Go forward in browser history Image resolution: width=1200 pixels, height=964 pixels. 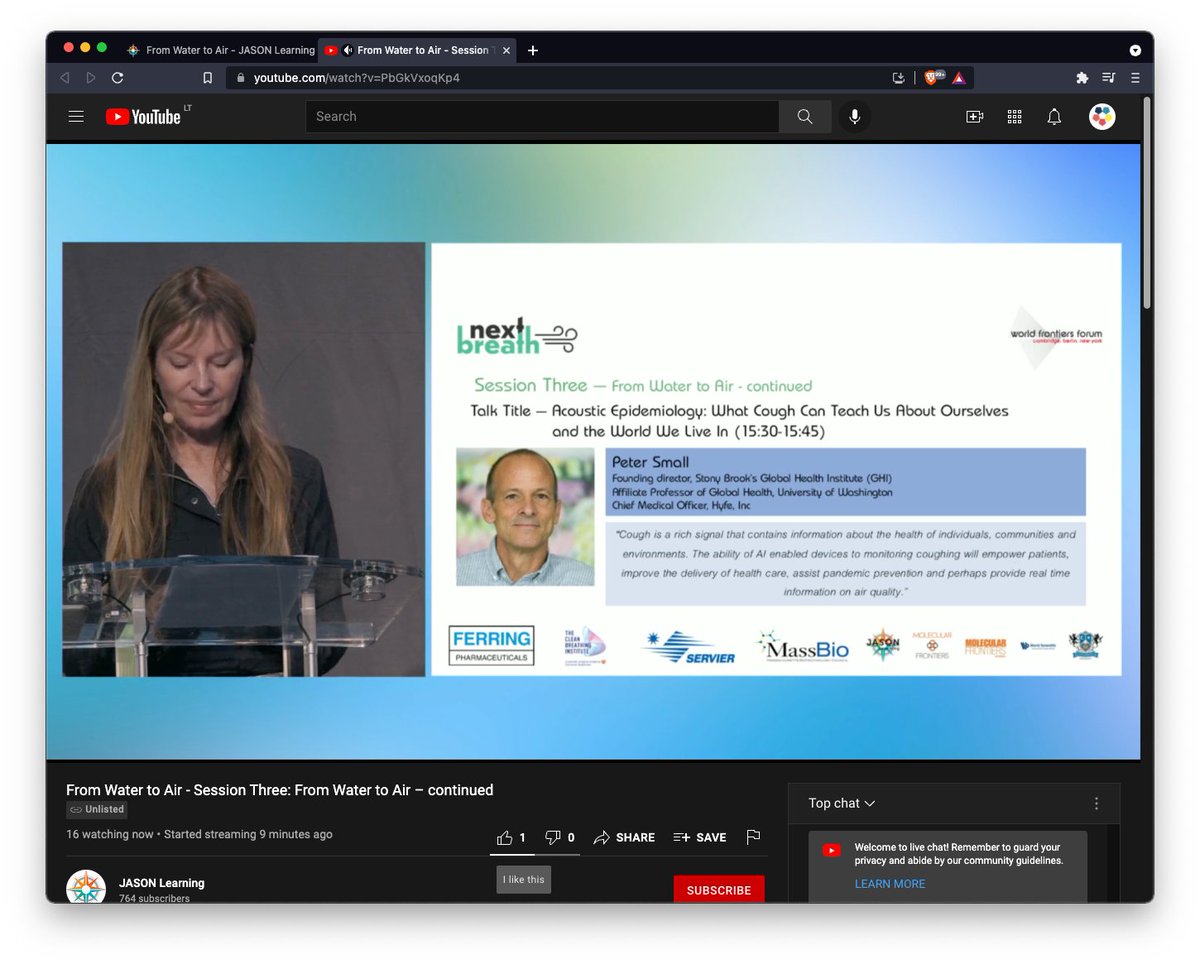click(91, 78)
